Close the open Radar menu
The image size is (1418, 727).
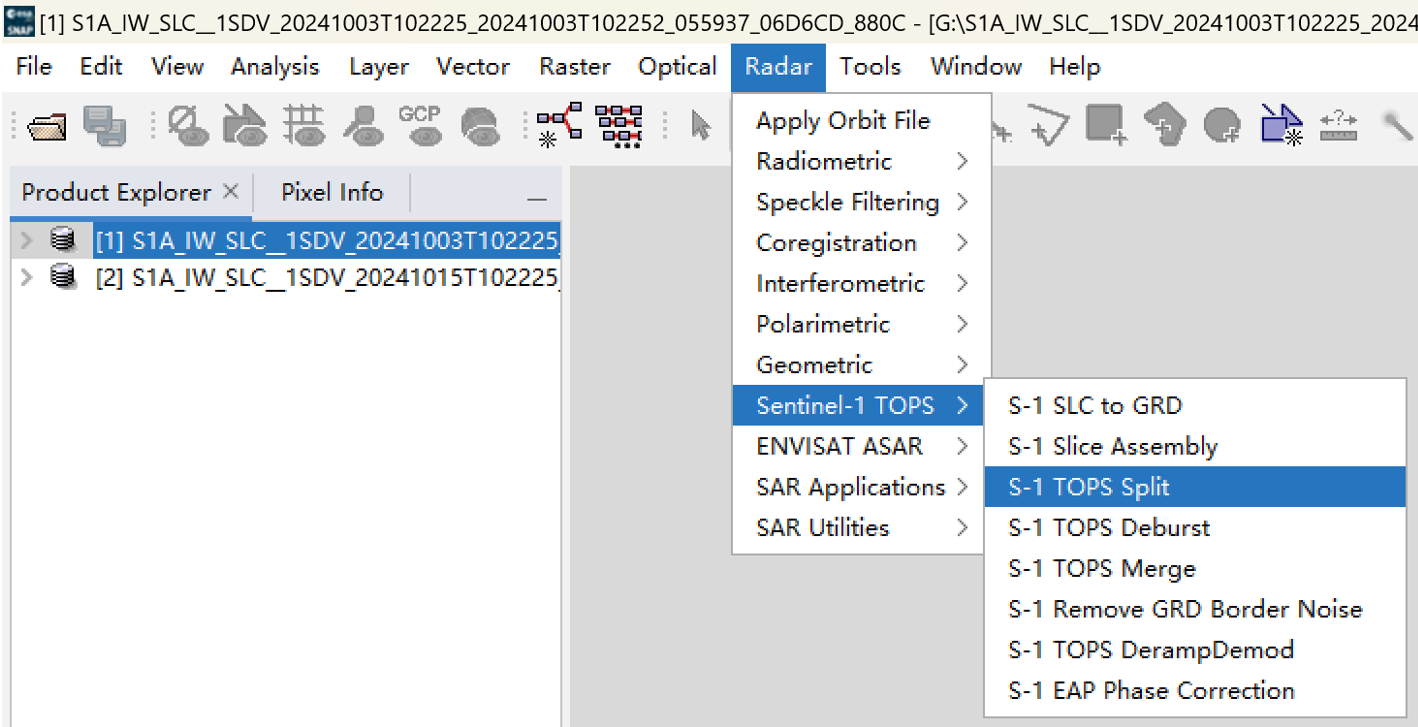pyautogui.click(x=779, y=67)
